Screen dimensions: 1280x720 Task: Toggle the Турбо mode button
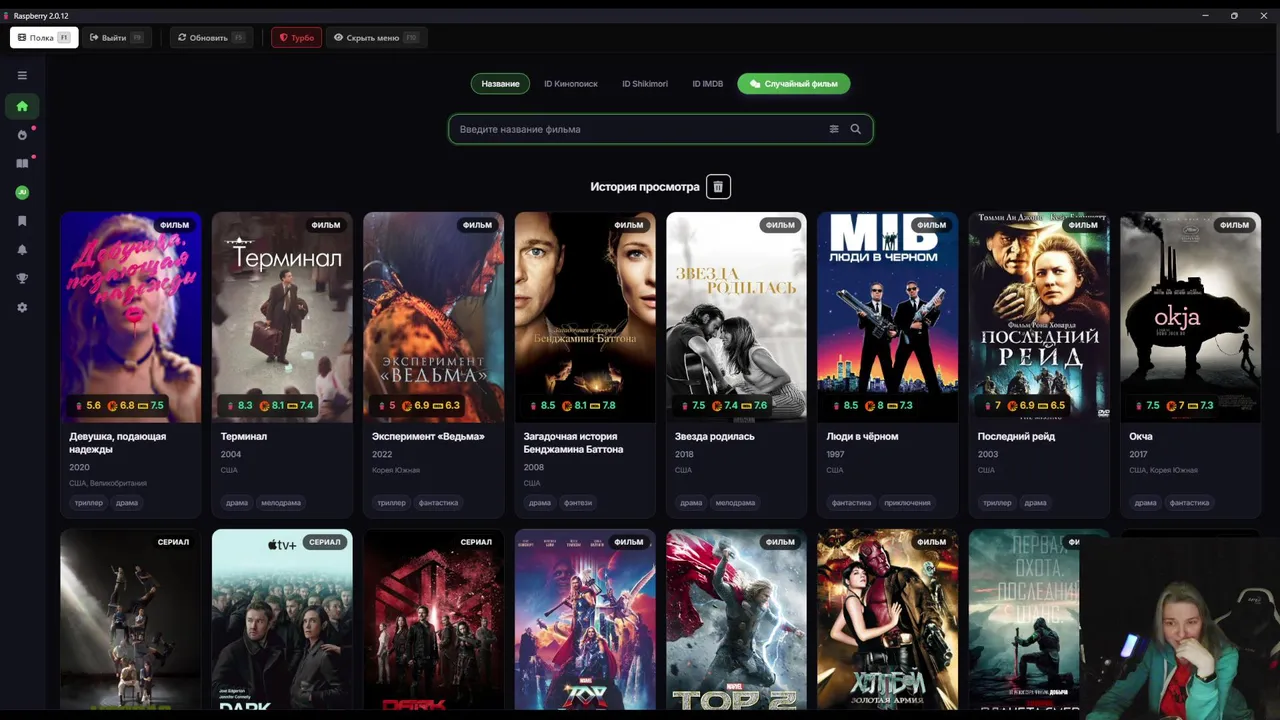pos(296,38)
